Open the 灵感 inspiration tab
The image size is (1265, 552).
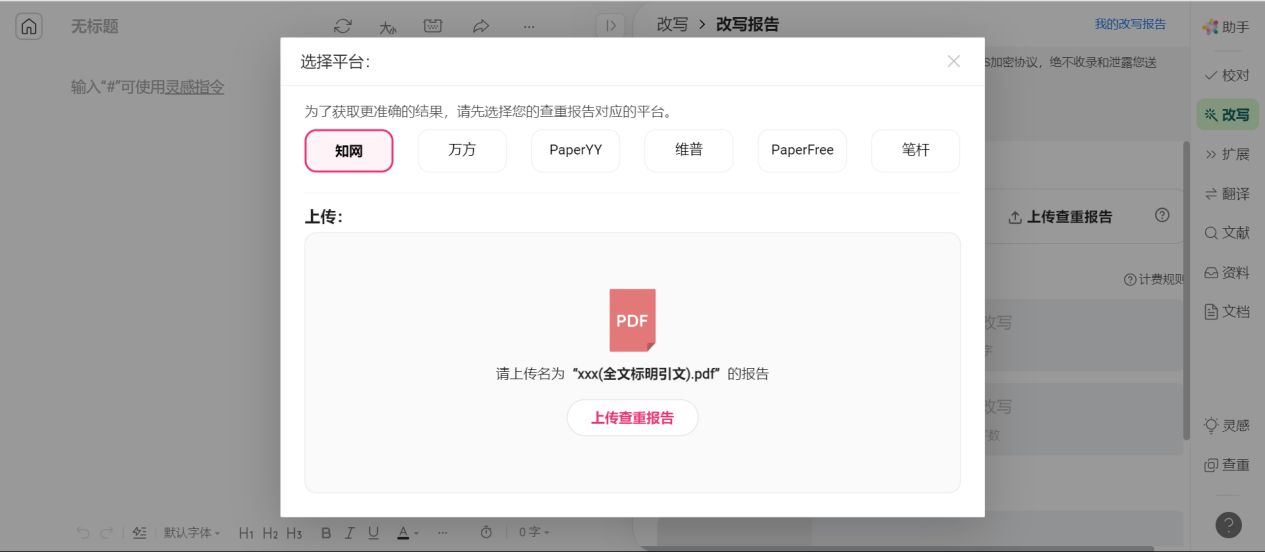pyautogui.click(x=1227, y=425)
